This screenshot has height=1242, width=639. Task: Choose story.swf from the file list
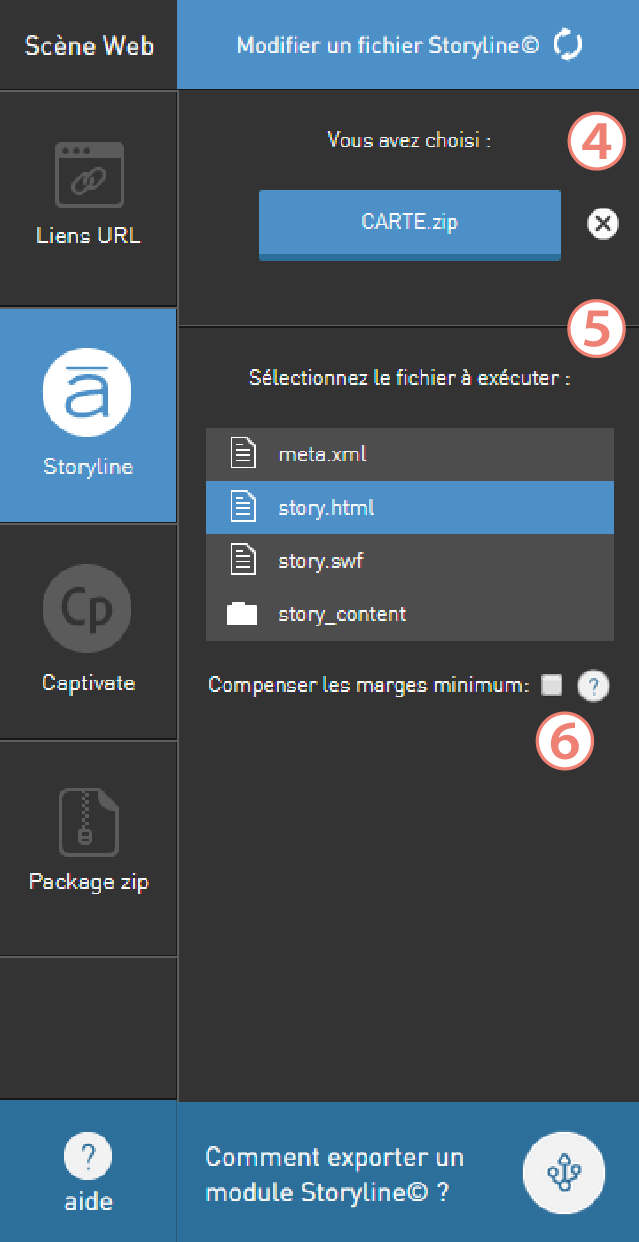pos(410,561)
